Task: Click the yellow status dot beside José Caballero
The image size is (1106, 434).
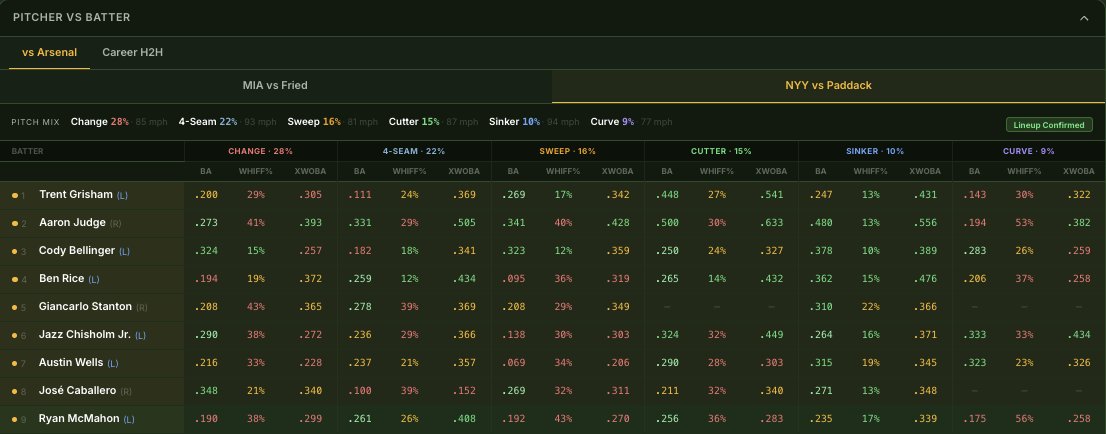Action: [x=15, y=391]
